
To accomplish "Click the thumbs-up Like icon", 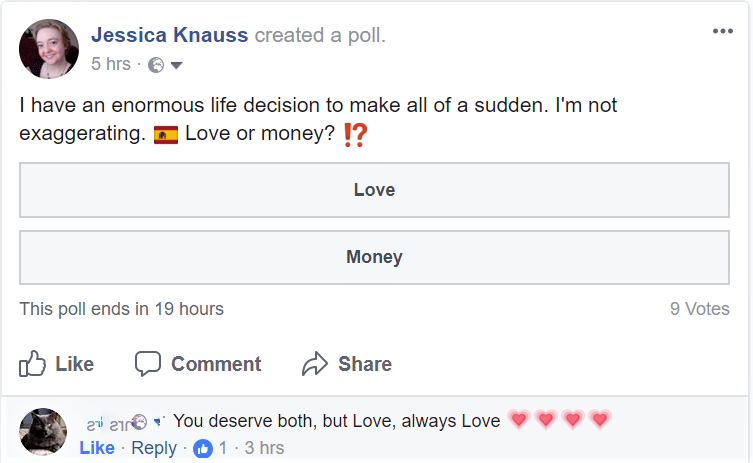I will click(33, 363).
